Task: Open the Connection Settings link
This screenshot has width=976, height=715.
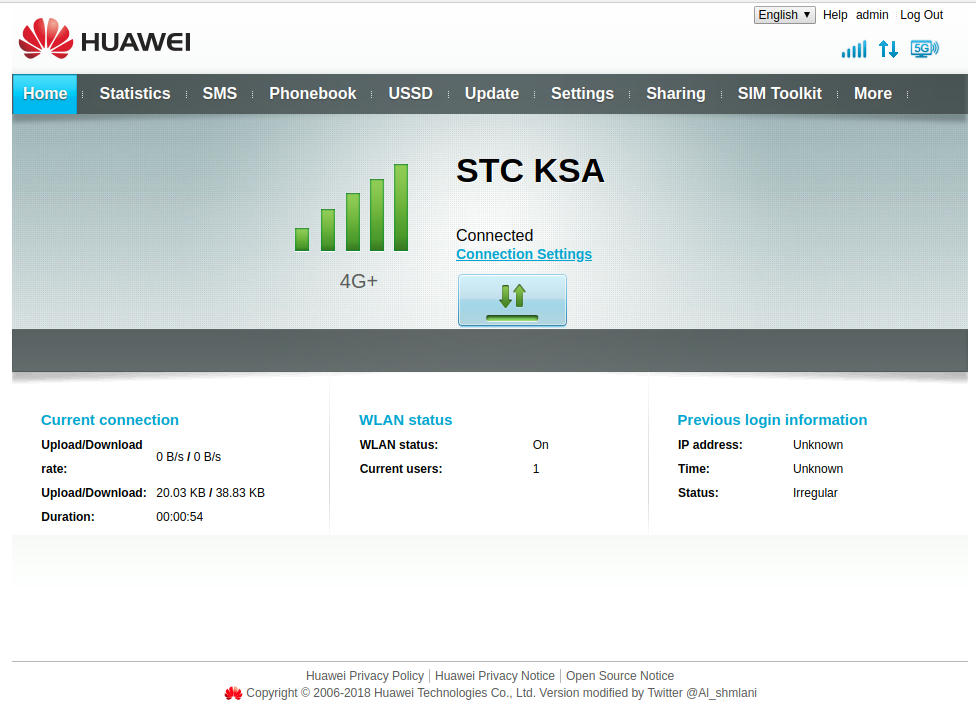Action: click(x=524, y=255)
